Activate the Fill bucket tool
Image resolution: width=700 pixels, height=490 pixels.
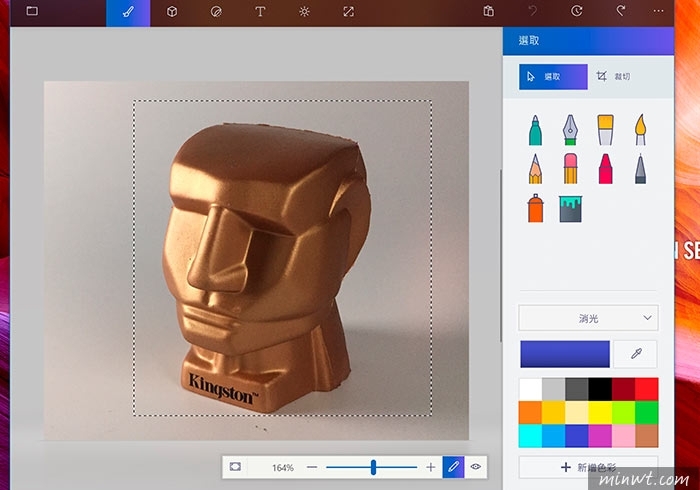point(570,208)
